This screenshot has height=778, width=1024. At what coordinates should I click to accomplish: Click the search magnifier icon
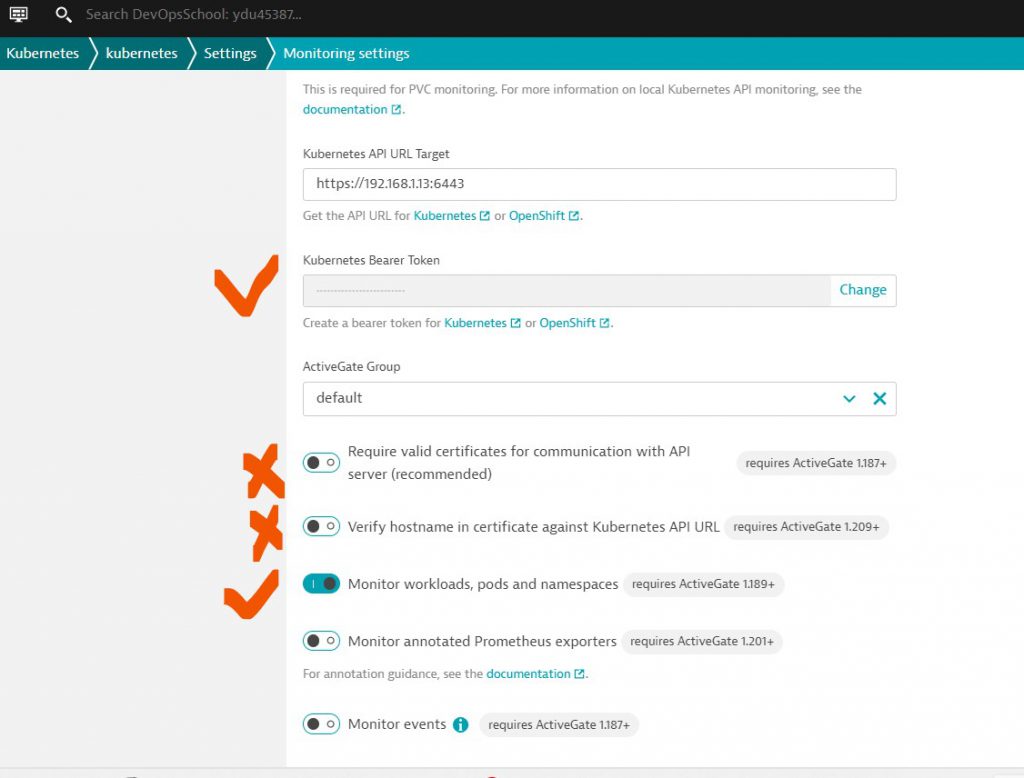63,15
